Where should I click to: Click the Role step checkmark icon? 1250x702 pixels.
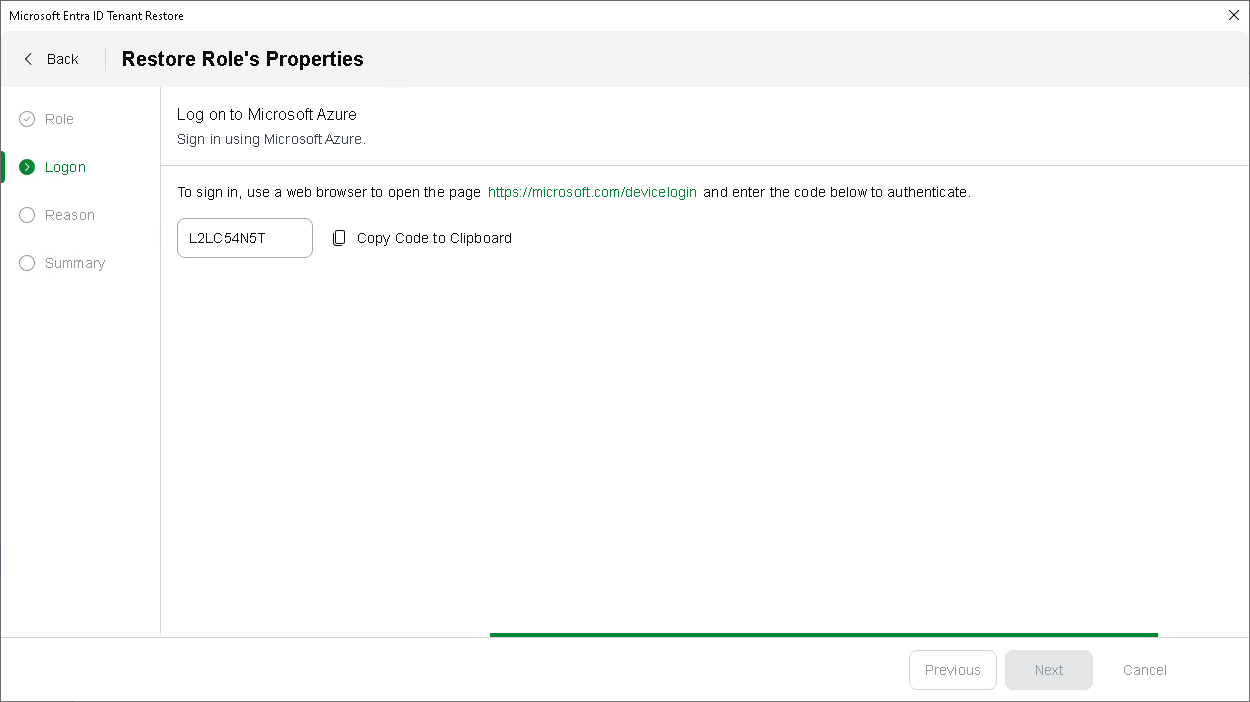[27, 119]
